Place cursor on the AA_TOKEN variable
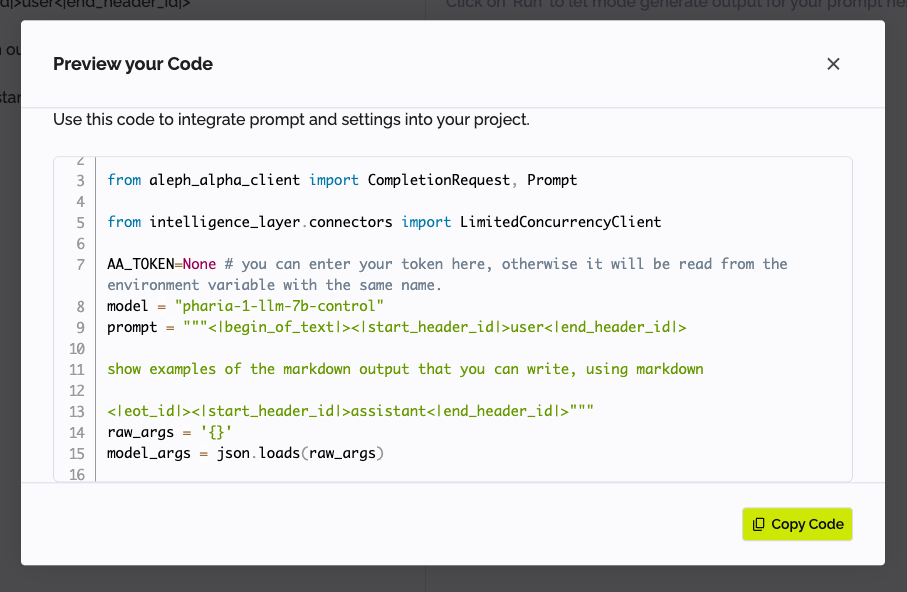 [140, 264]
